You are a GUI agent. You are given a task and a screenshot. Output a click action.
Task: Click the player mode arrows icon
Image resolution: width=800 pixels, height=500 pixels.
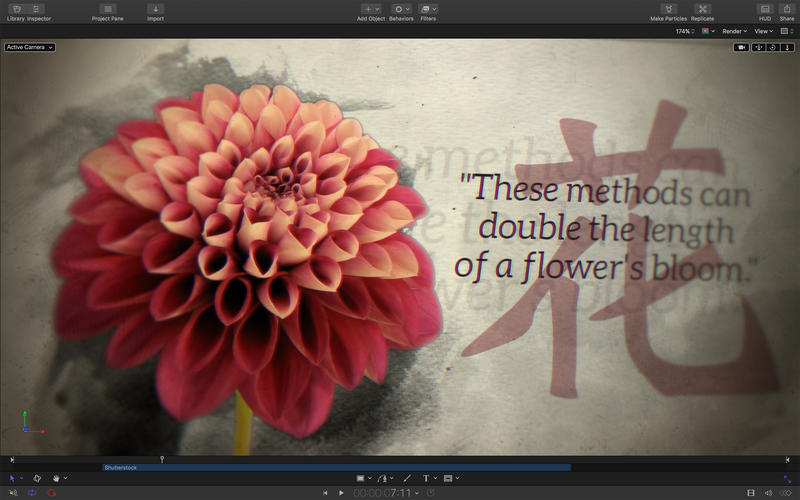(x=787, y=479)
